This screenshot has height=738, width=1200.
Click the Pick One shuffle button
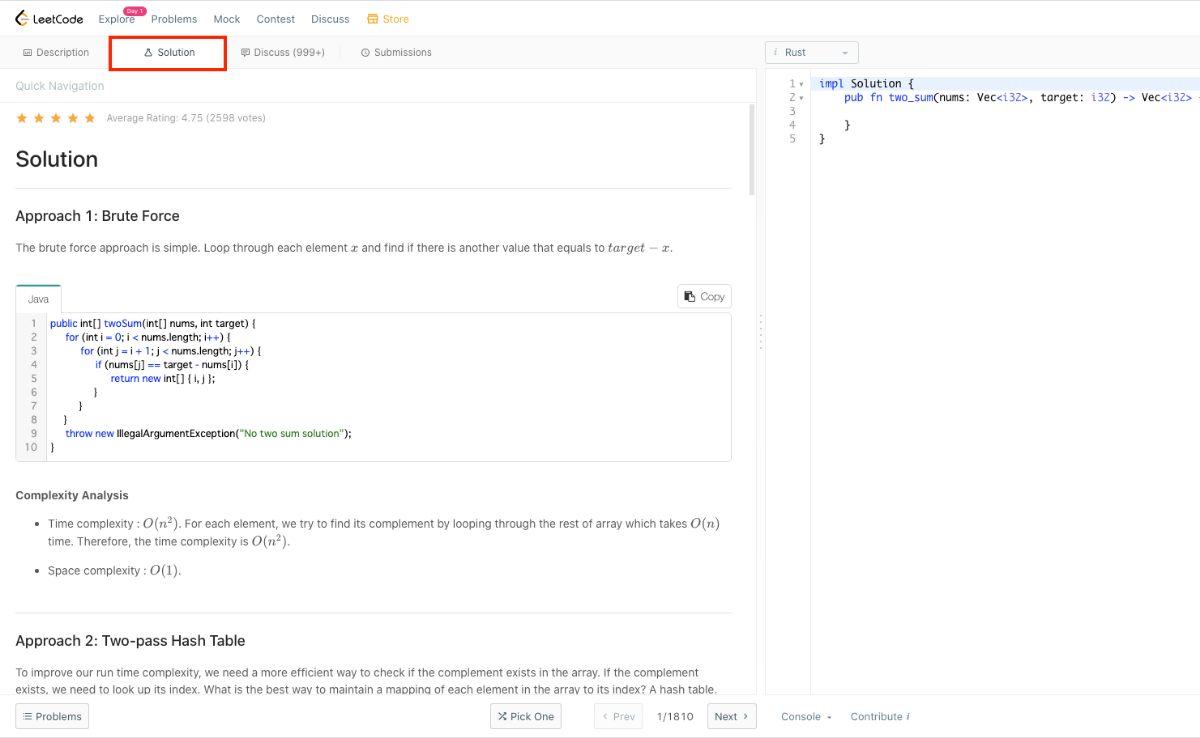525,716
